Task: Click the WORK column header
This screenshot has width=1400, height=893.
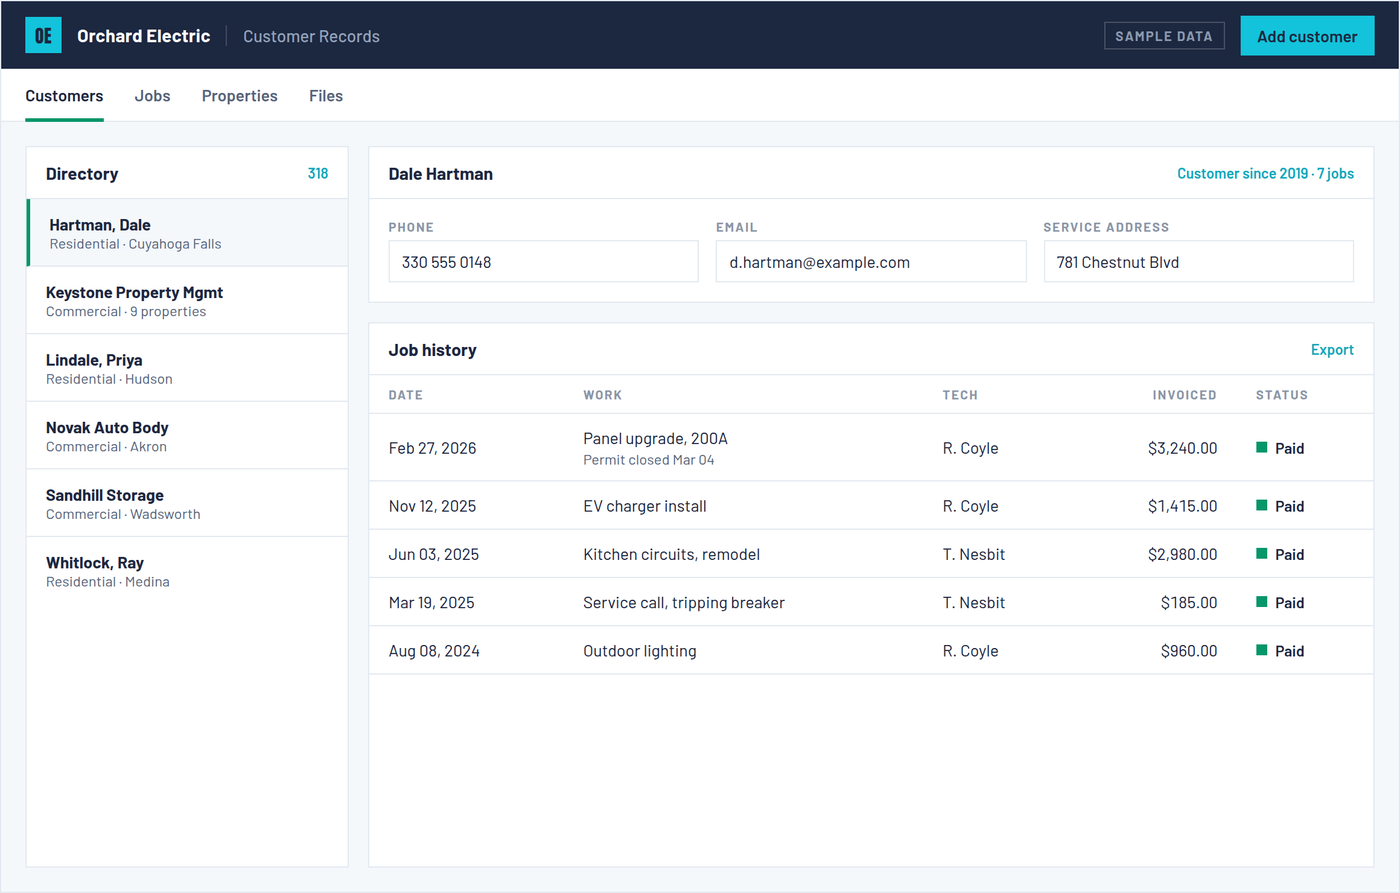Action: tap(603, 395)
